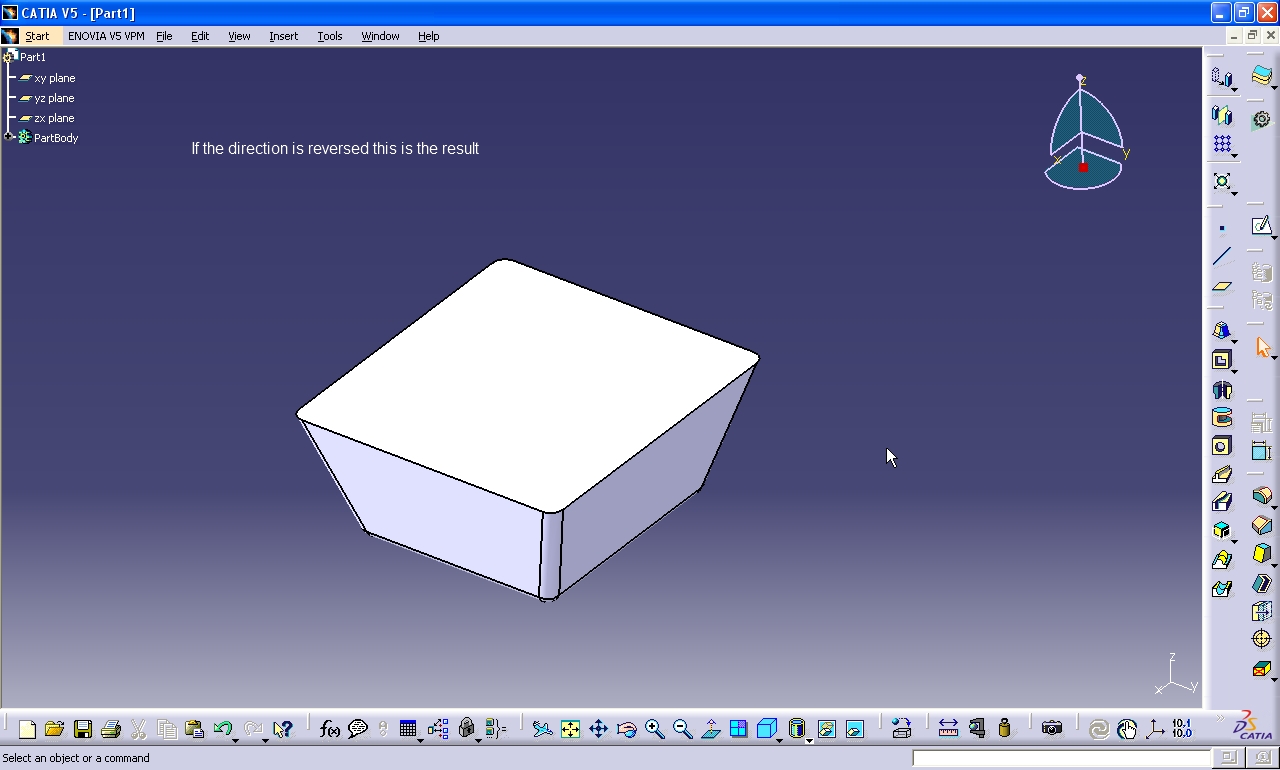Open the Tools menu

click(329, 36)
